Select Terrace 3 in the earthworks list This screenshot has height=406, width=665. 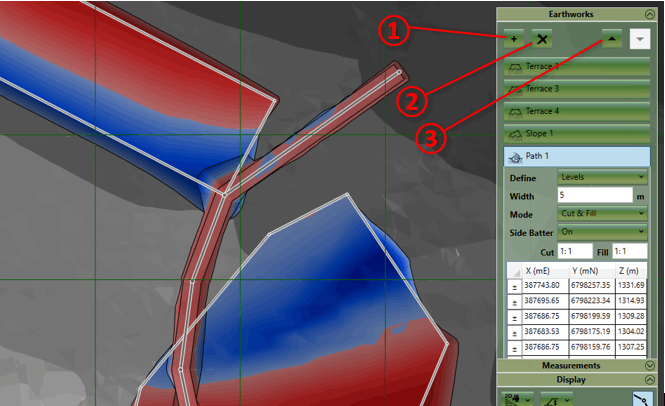(577, 89)
